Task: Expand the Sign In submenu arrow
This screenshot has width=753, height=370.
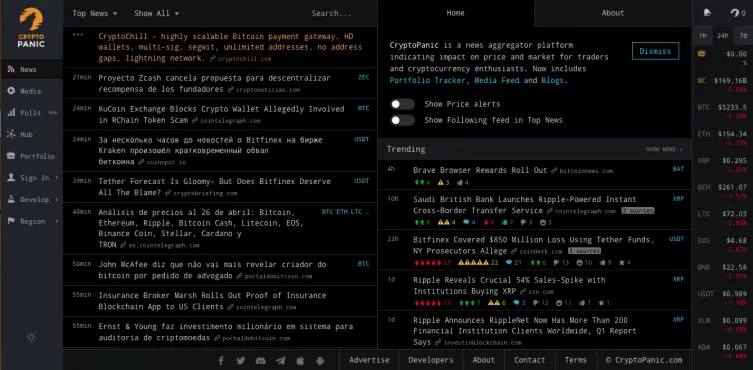Action: pos(57,178)
